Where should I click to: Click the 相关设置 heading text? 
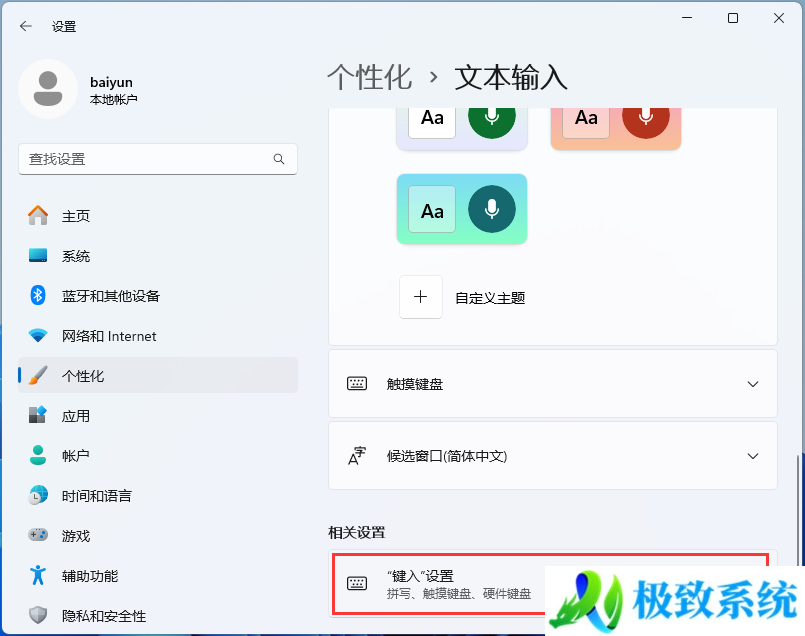[357, 533]
